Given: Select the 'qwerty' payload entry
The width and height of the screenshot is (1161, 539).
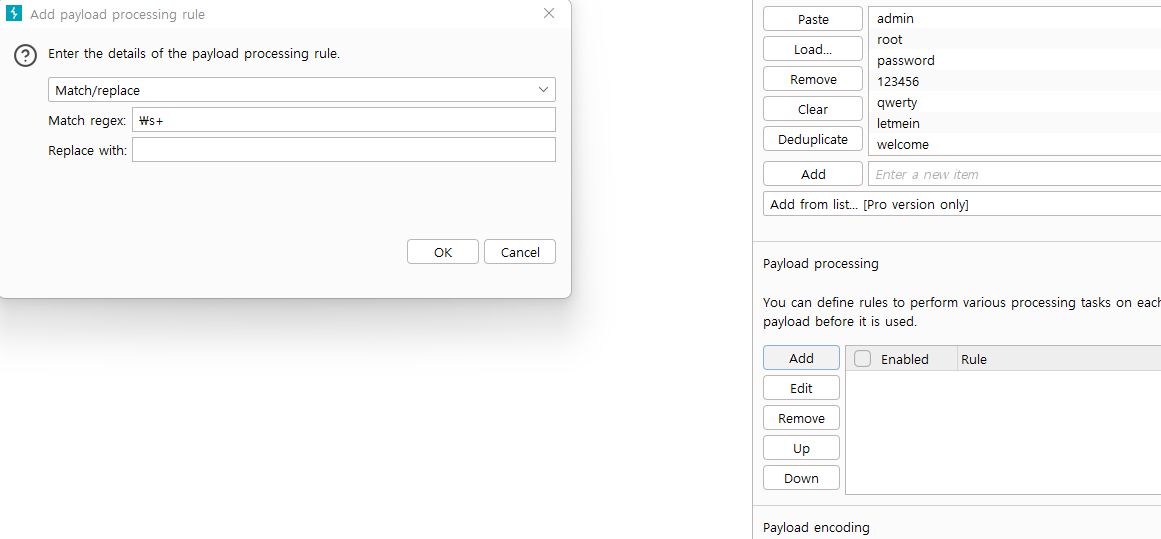Looking at the screenshot, I should [x=897, y=102].
